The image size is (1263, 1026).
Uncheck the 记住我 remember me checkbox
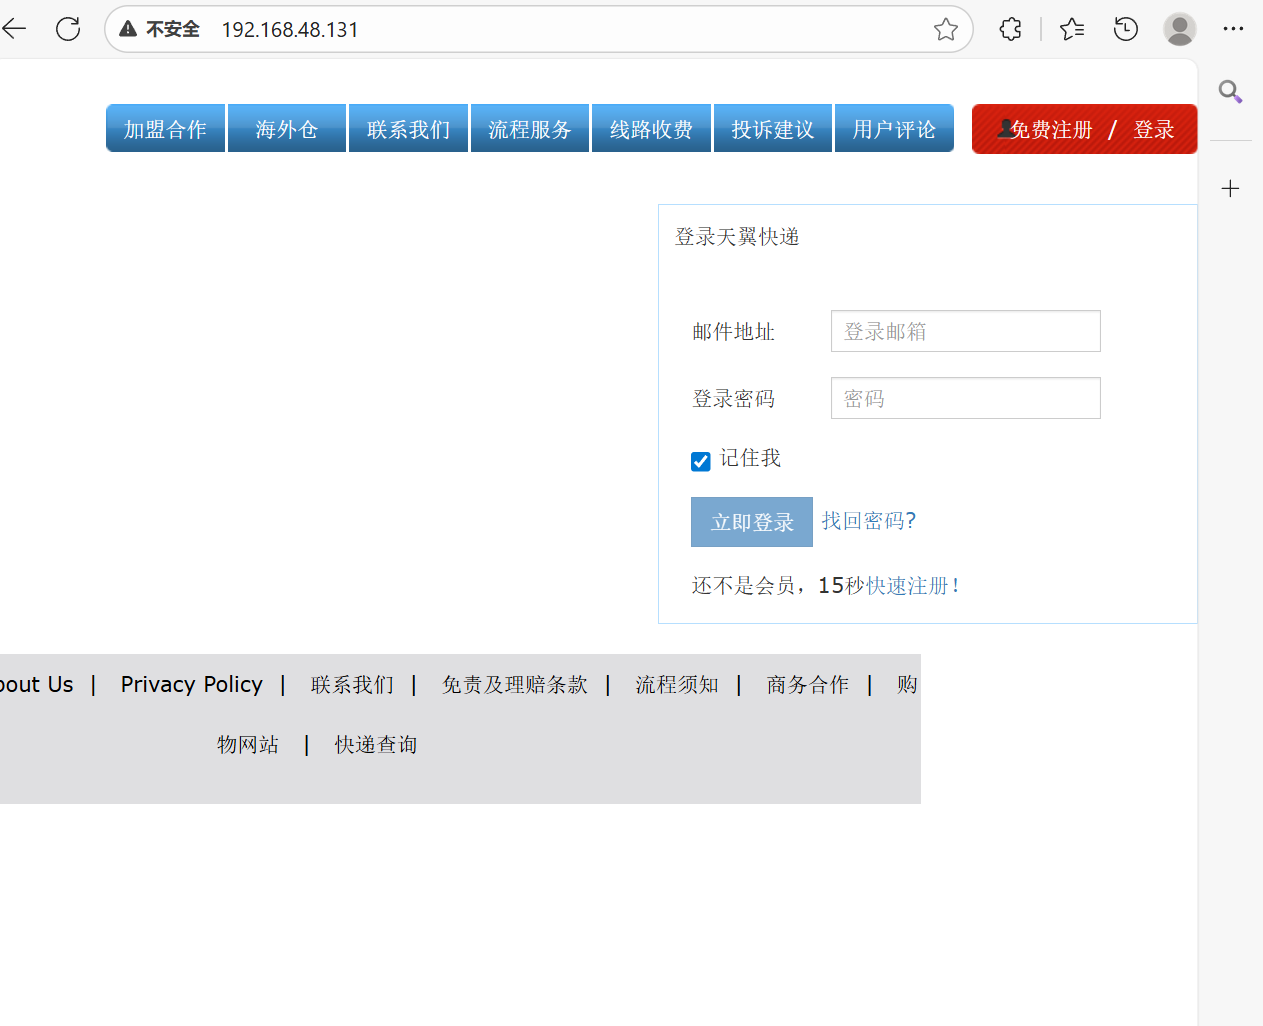pos(701,461)
